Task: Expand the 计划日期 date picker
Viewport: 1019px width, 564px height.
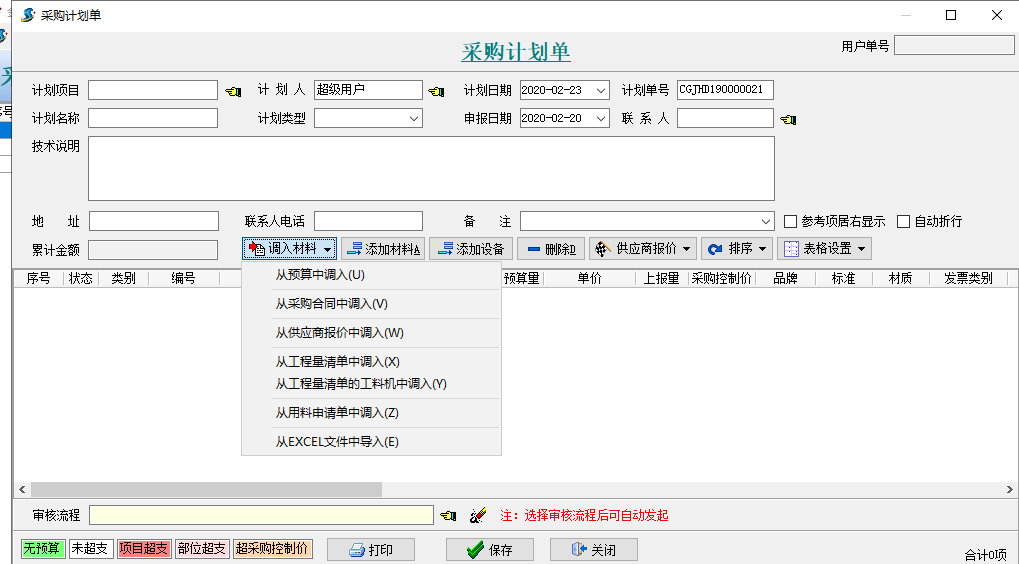Action: [x=600, y=91]
